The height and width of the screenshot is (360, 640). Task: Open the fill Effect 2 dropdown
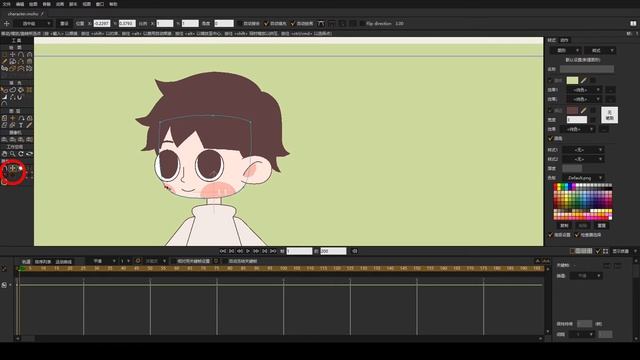click(584, 99)
